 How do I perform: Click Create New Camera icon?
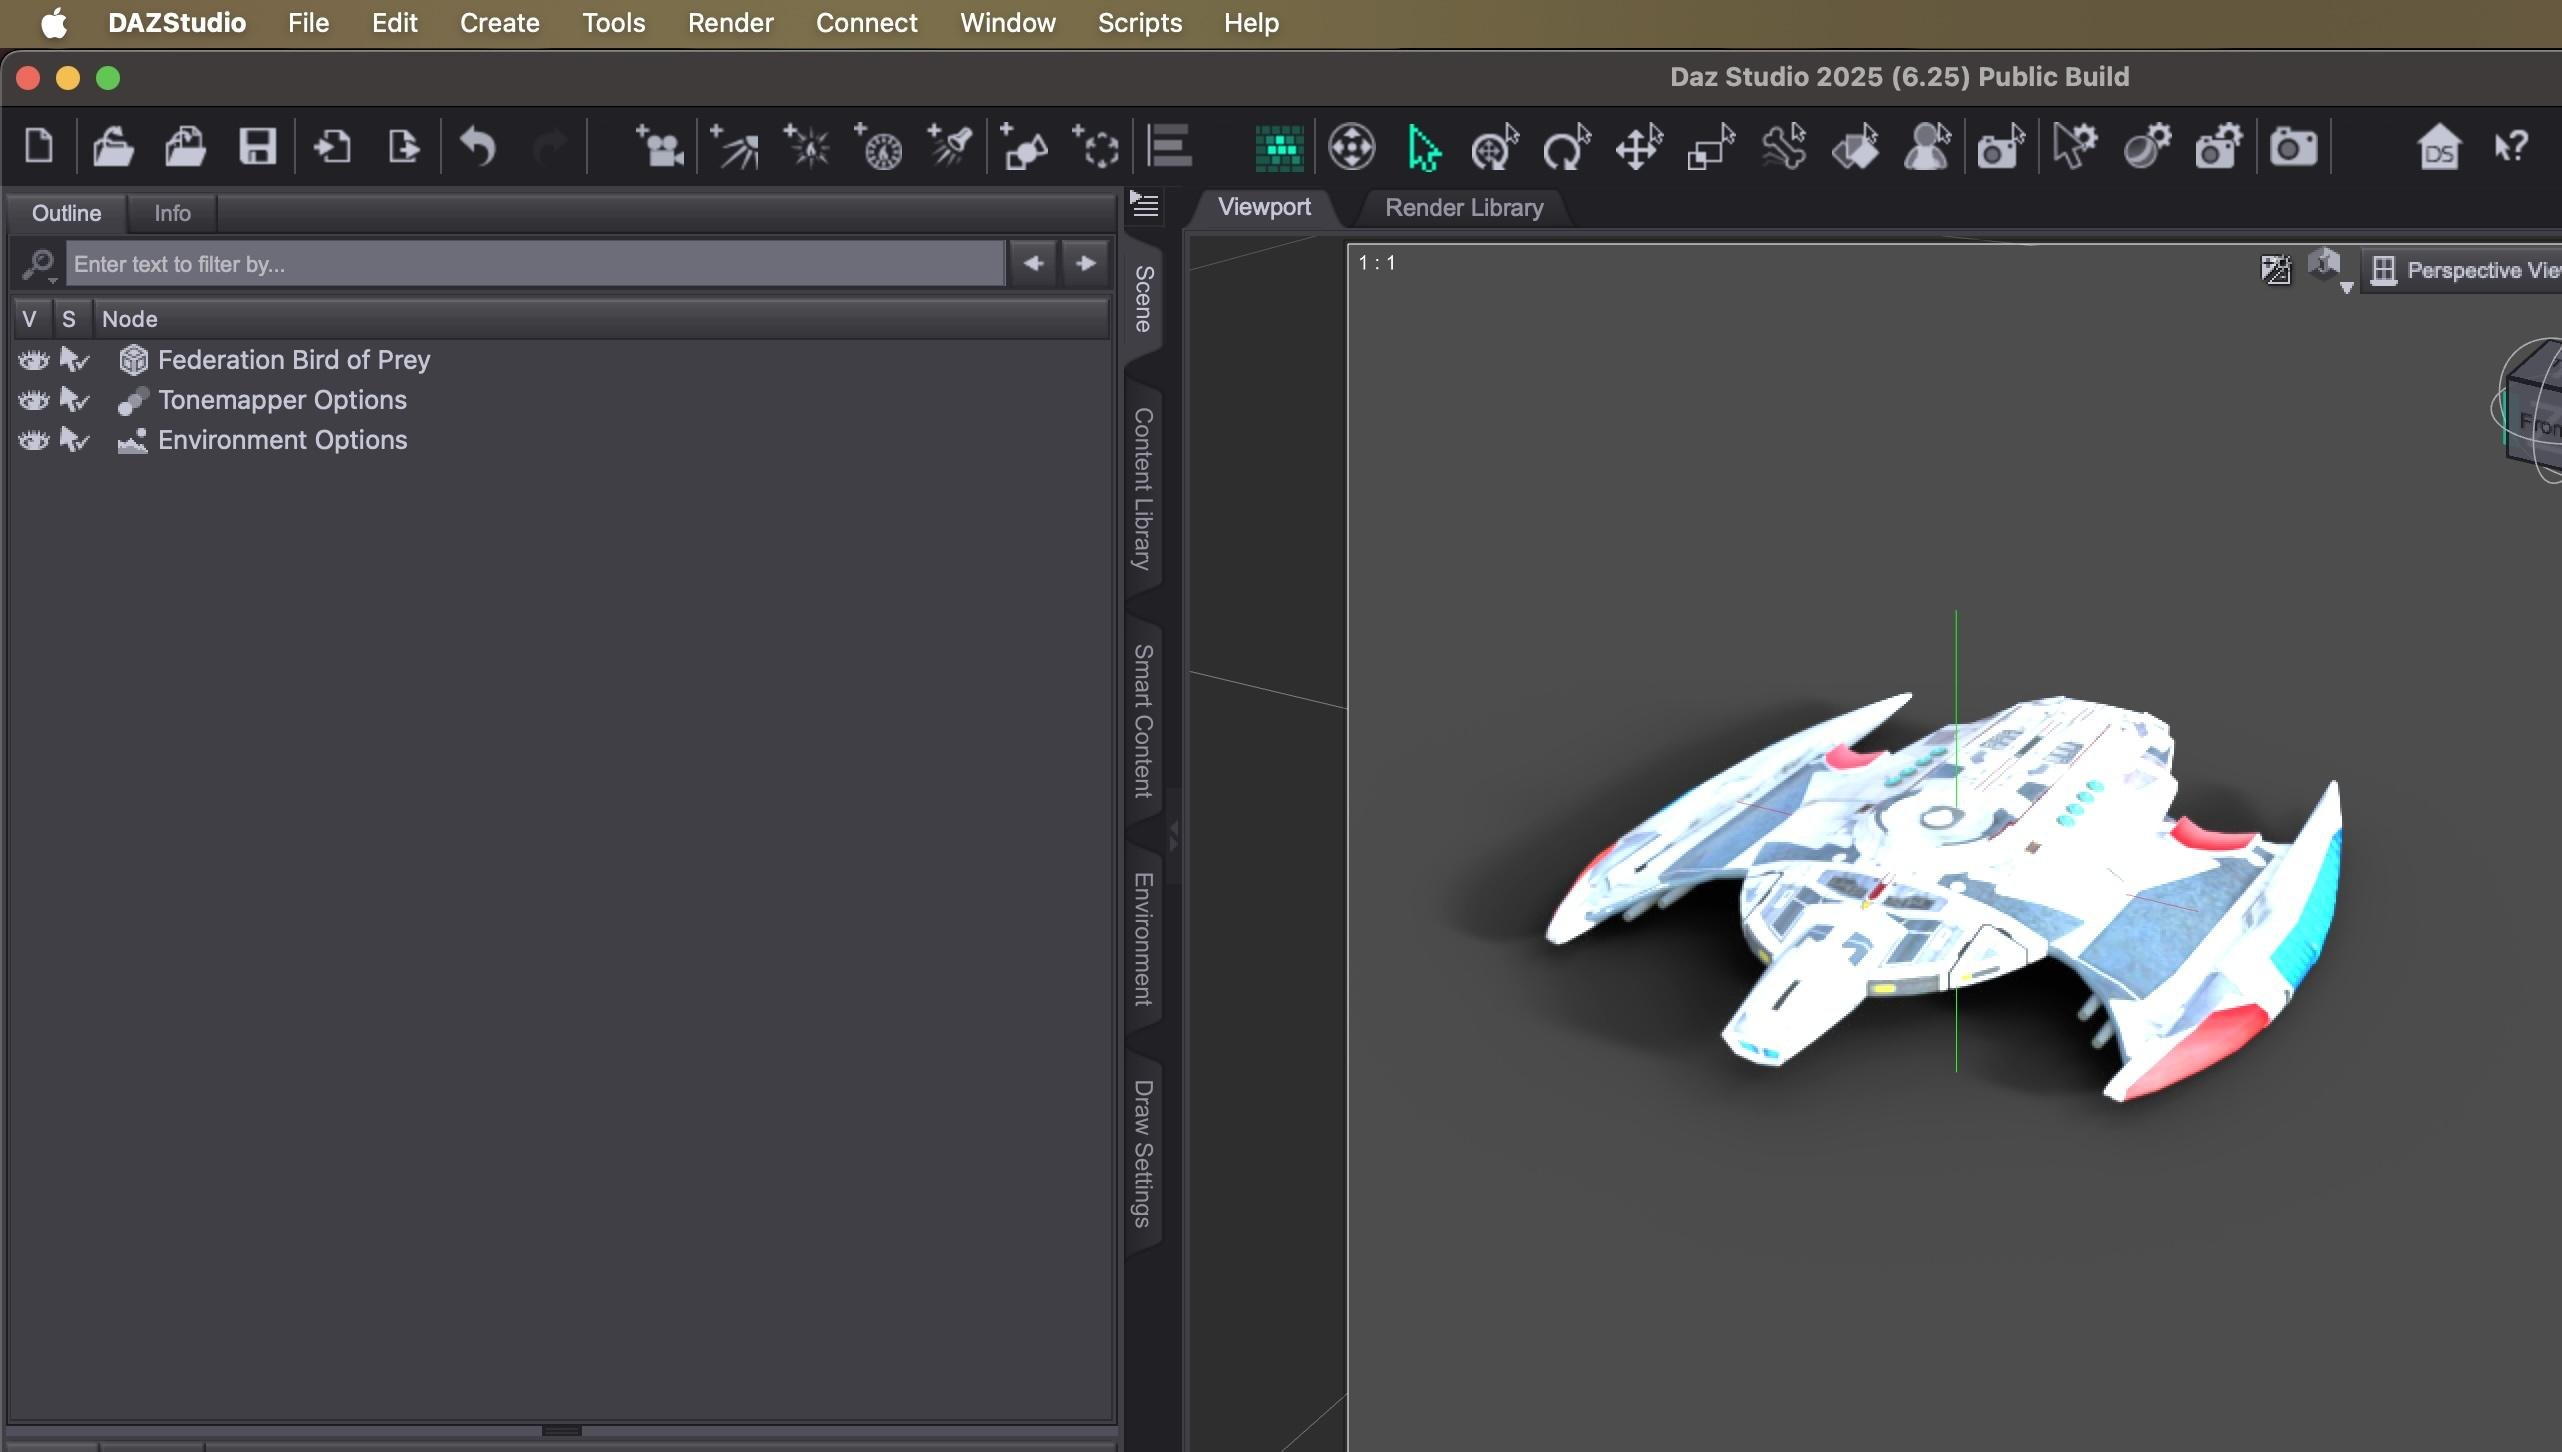tap(660, 147)
